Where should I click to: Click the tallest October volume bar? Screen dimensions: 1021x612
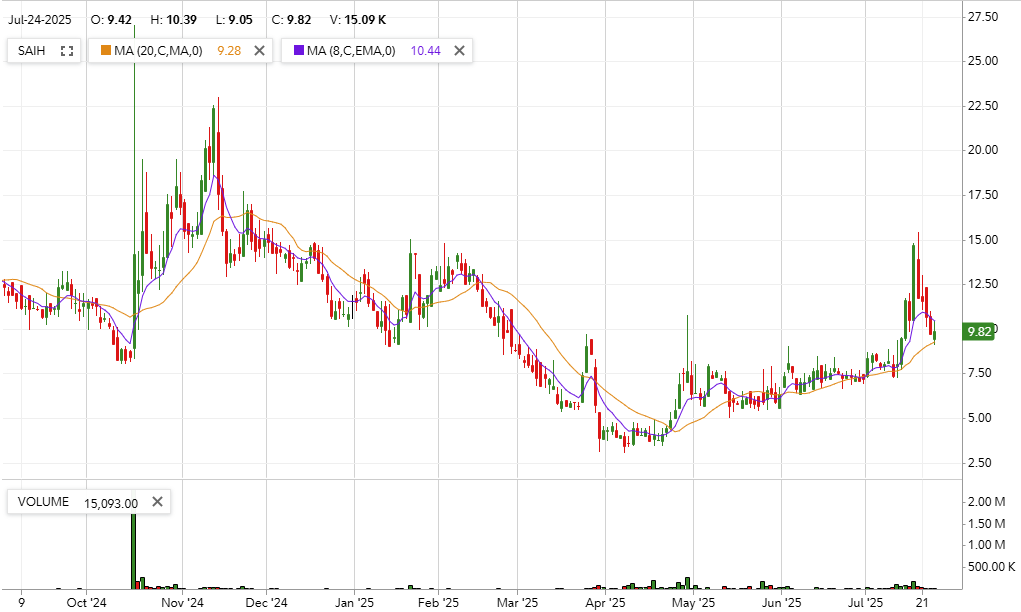pyautogui.click(x=133, y=551)
